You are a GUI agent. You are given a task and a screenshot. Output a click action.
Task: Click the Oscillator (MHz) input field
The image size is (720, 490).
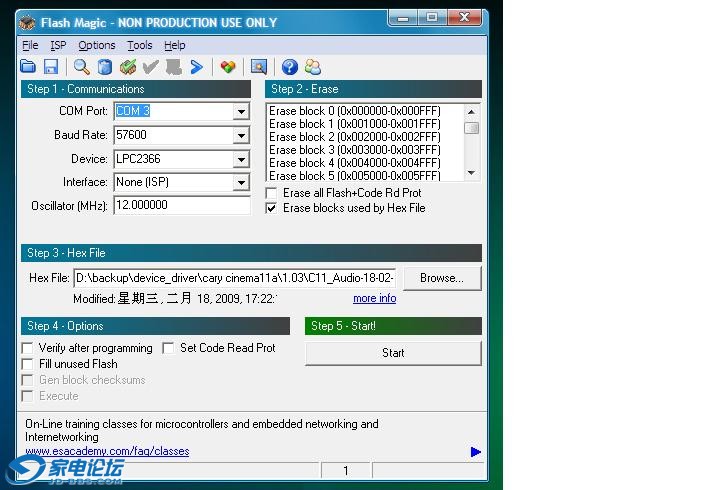pyautogui.click(x=182, y=205)
